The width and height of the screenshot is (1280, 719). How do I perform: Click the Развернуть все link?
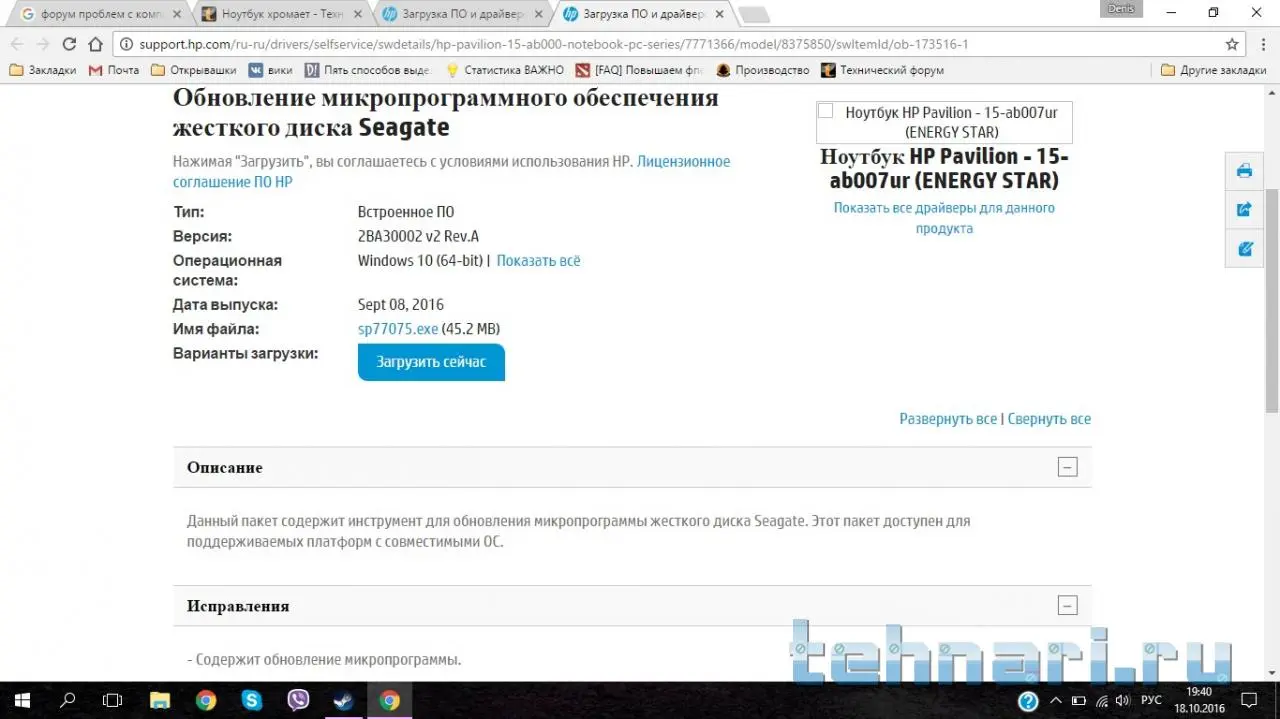click(948, 419)
